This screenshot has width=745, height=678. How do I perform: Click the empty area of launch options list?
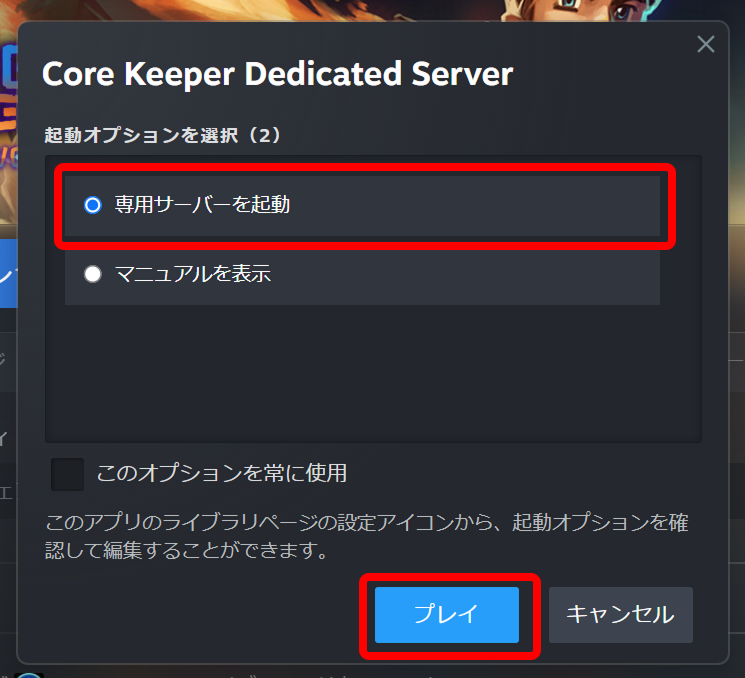coord(373,373)
